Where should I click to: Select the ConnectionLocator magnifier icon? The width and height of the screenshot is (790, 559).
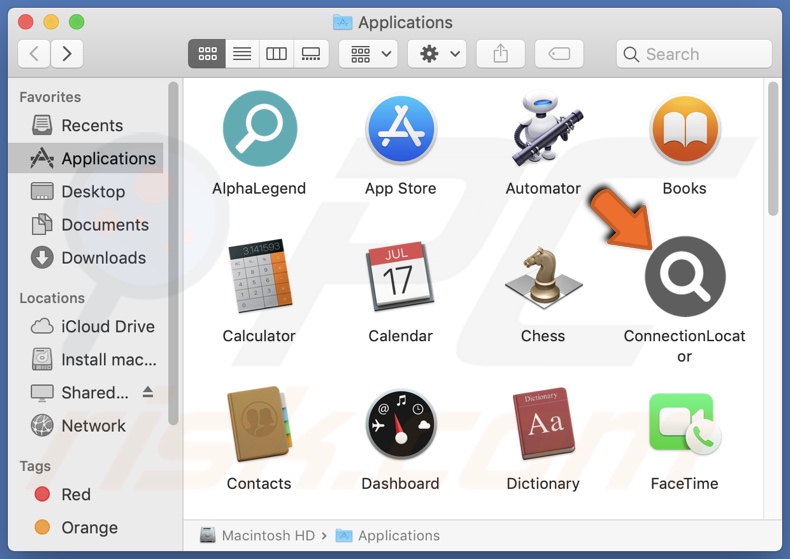[685, 276]
